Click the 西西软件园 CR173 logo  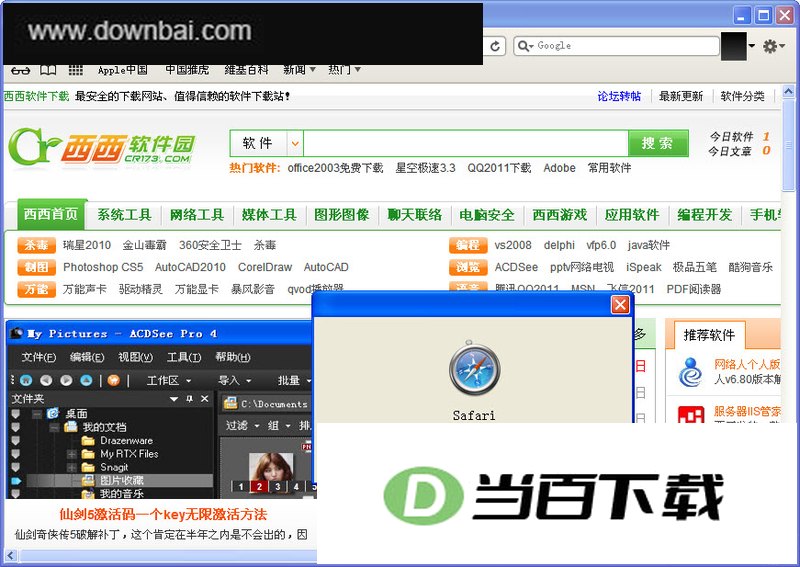[x=102, y=146]
